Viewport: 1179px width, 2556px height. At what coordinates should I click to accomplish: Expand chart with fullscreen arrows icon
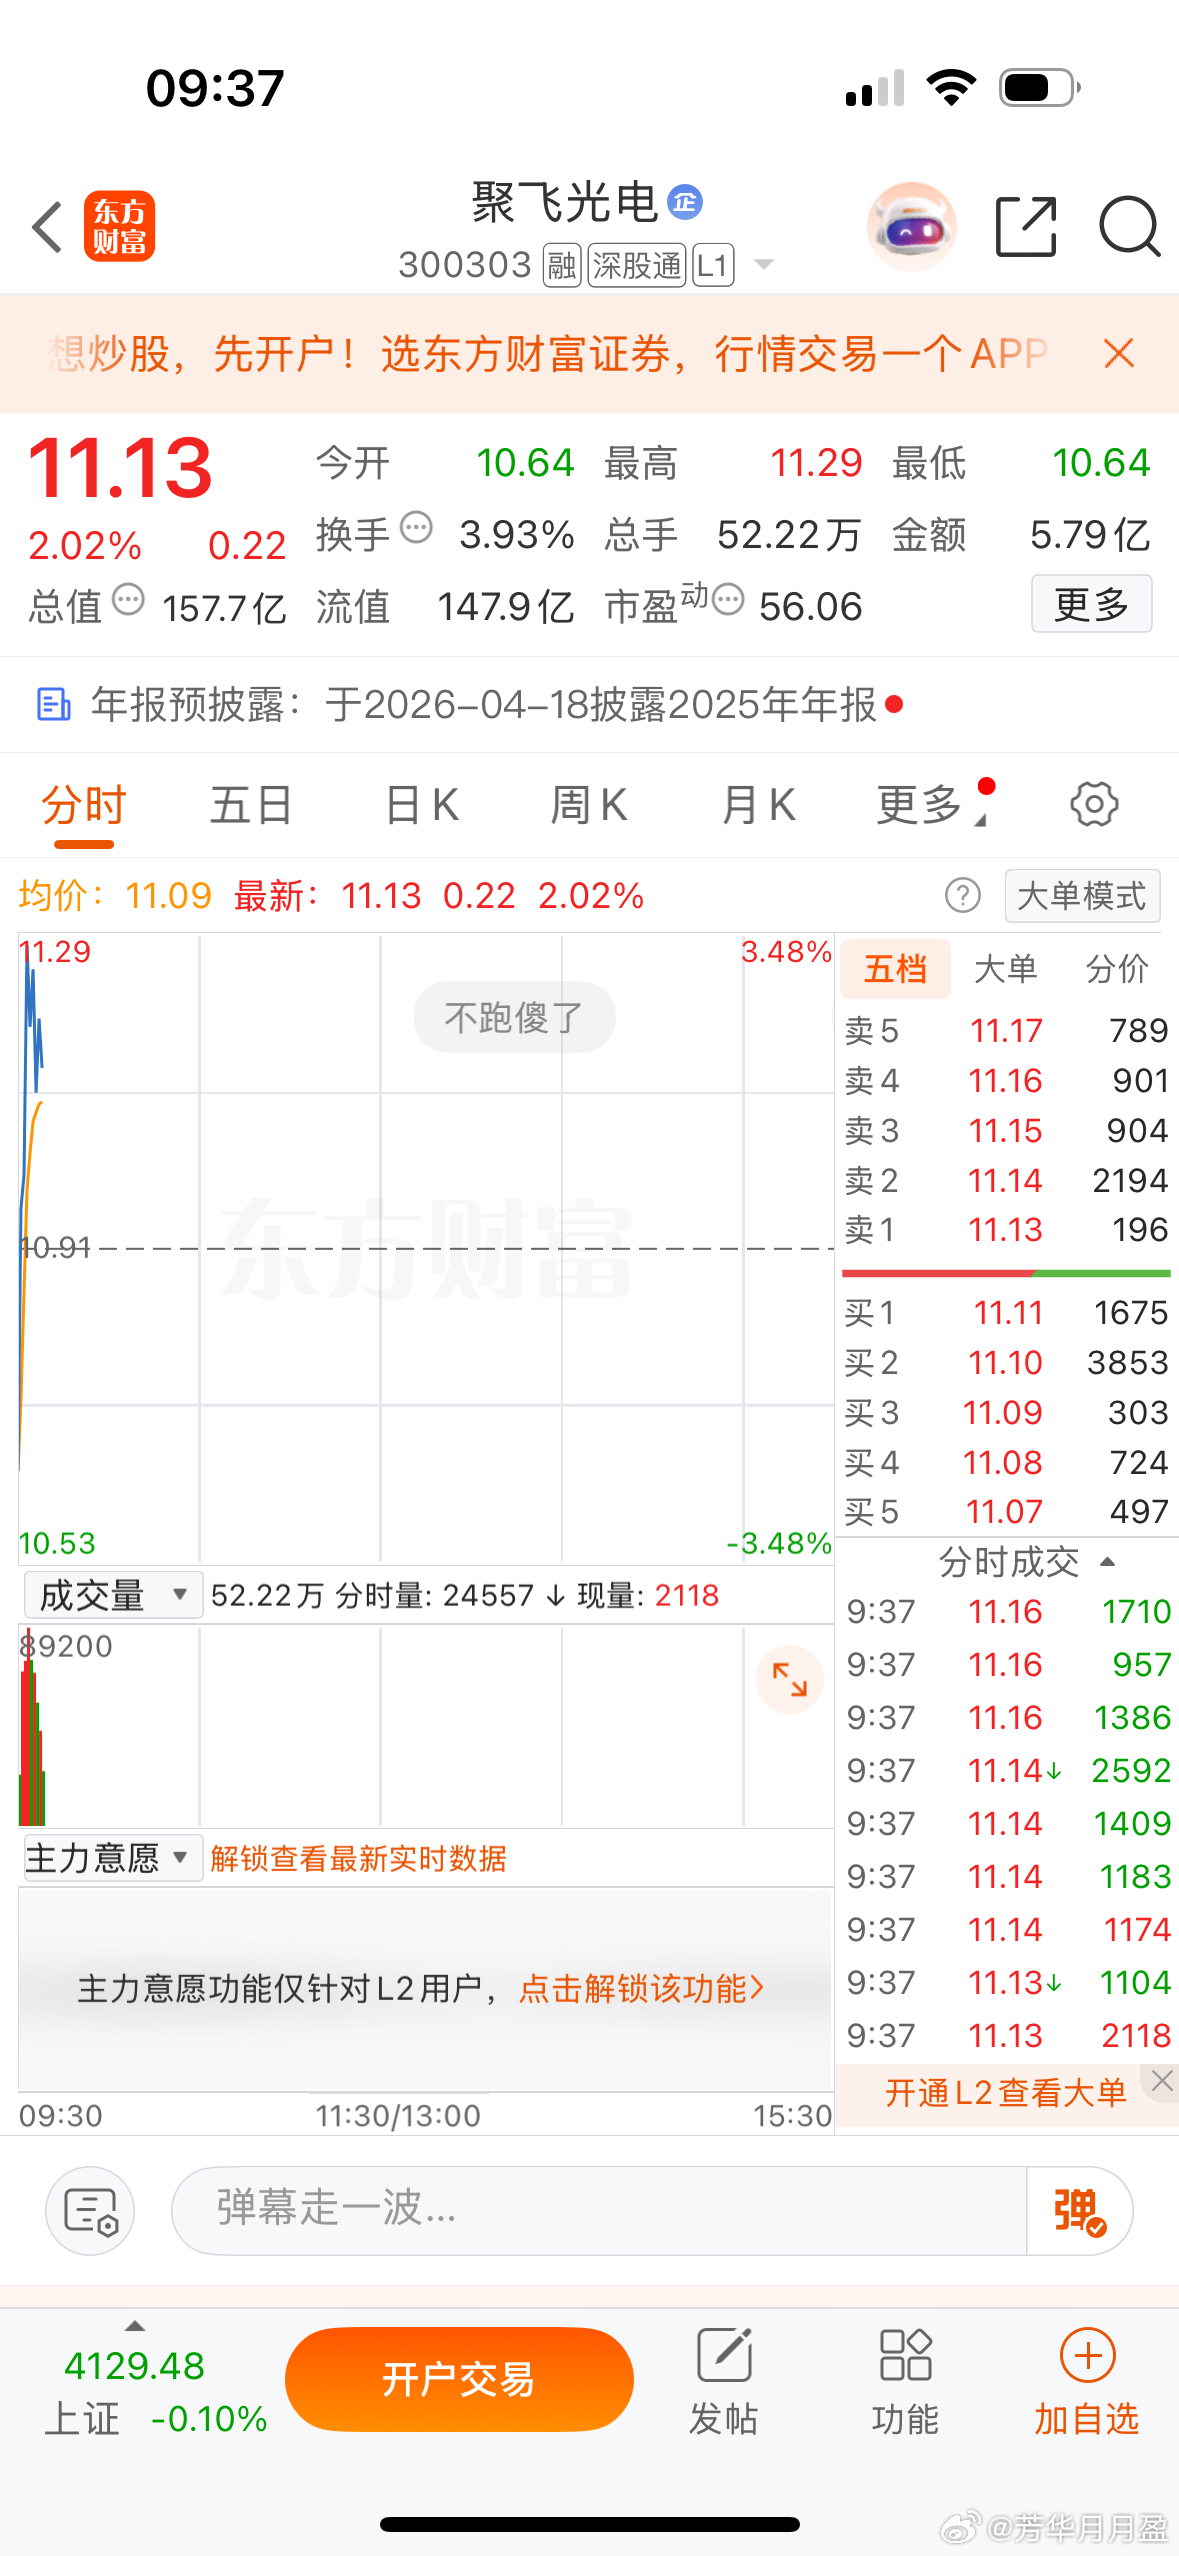790,1679
